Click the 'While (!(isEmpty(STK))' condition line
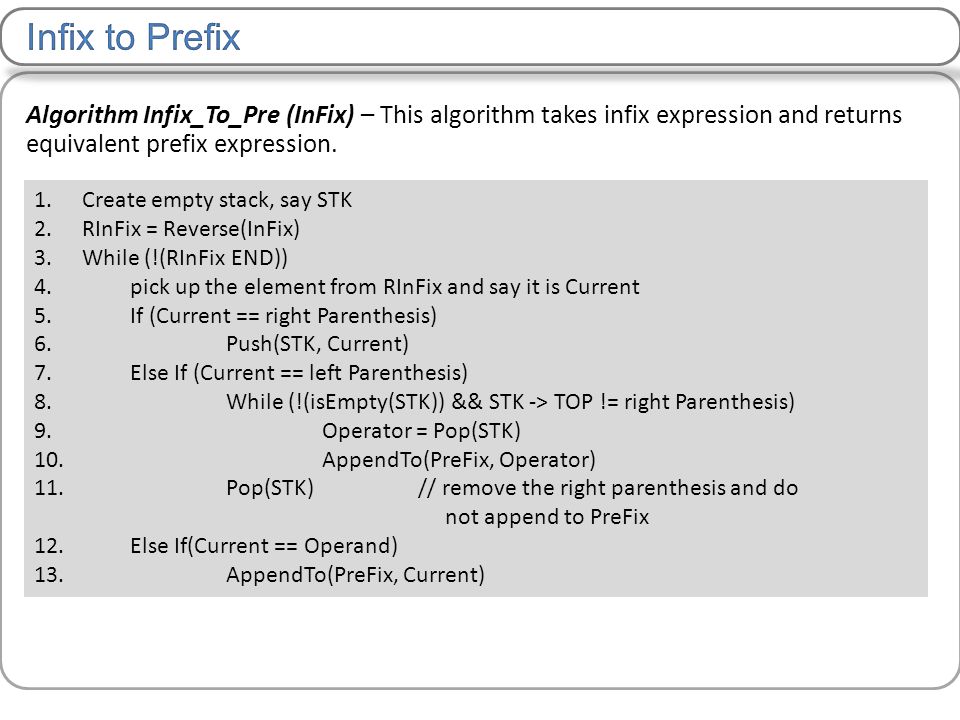The width and height of the screenshot is (960, 720). [x=511, y=402]
